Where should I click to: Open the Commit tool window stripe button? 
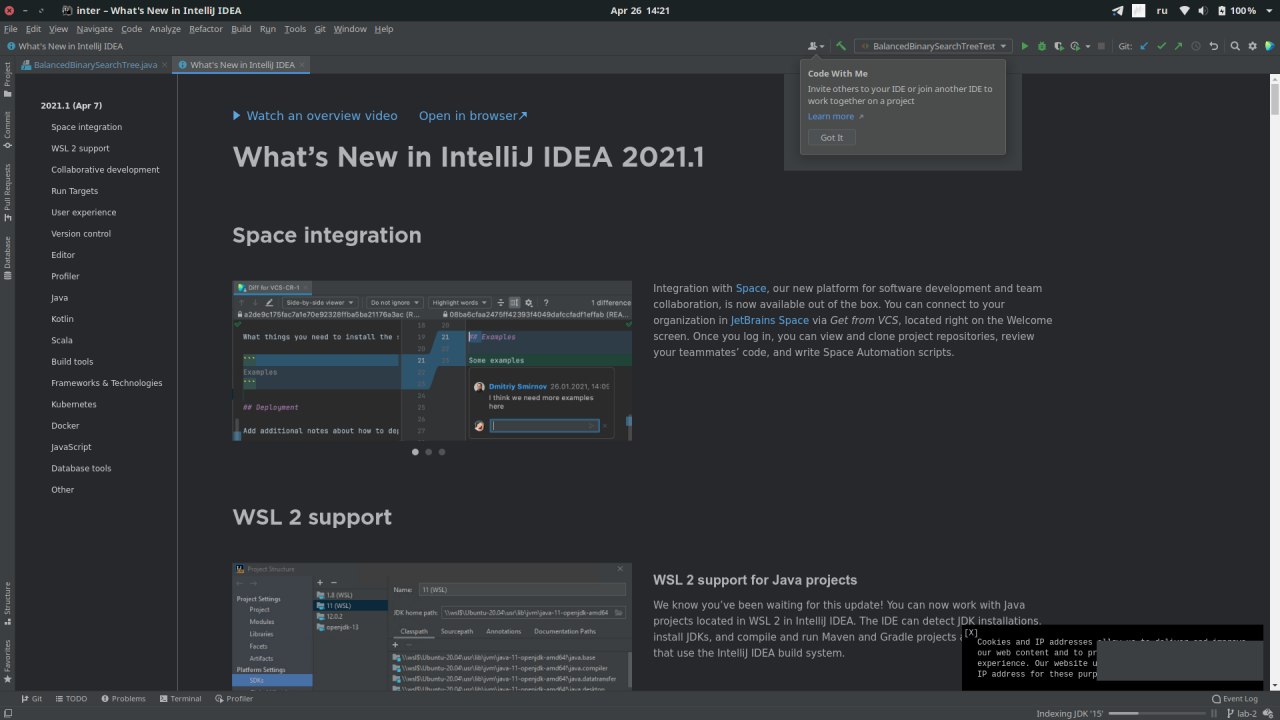pos(7,129)
